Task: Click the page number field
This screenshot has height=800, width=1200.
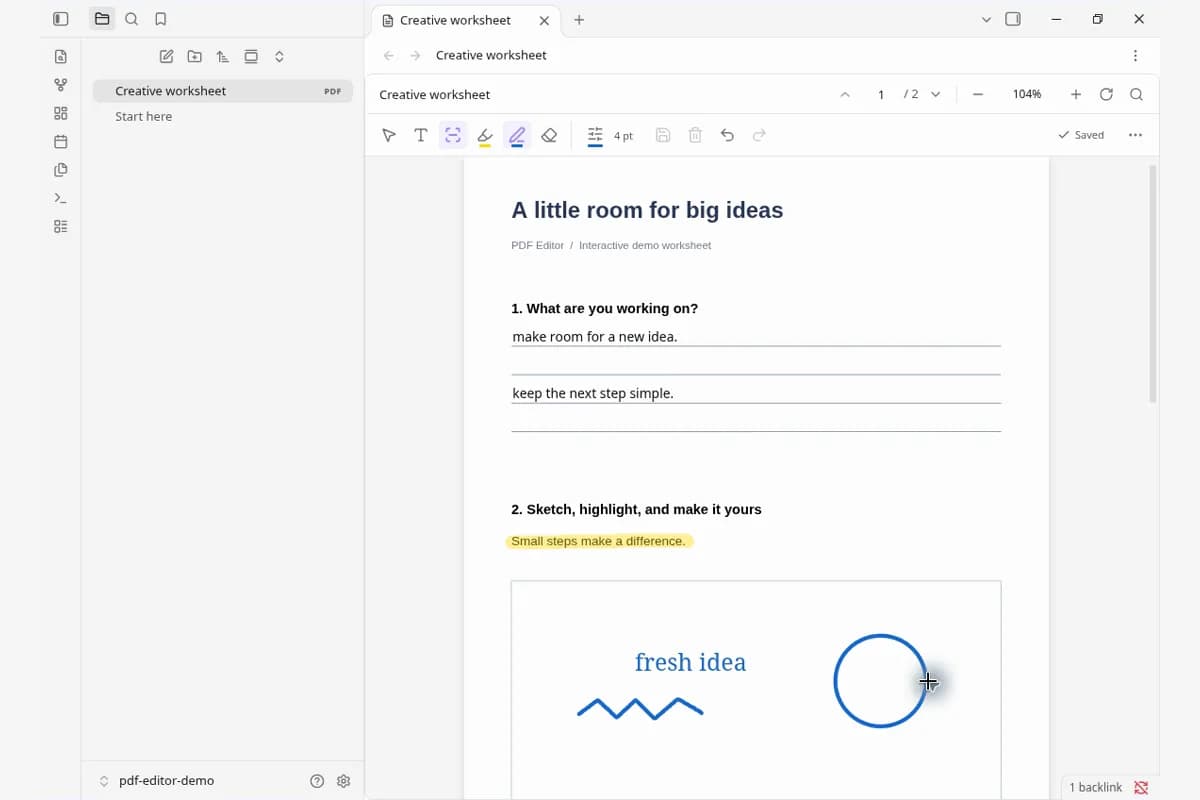Action: (x=881, y=94)
